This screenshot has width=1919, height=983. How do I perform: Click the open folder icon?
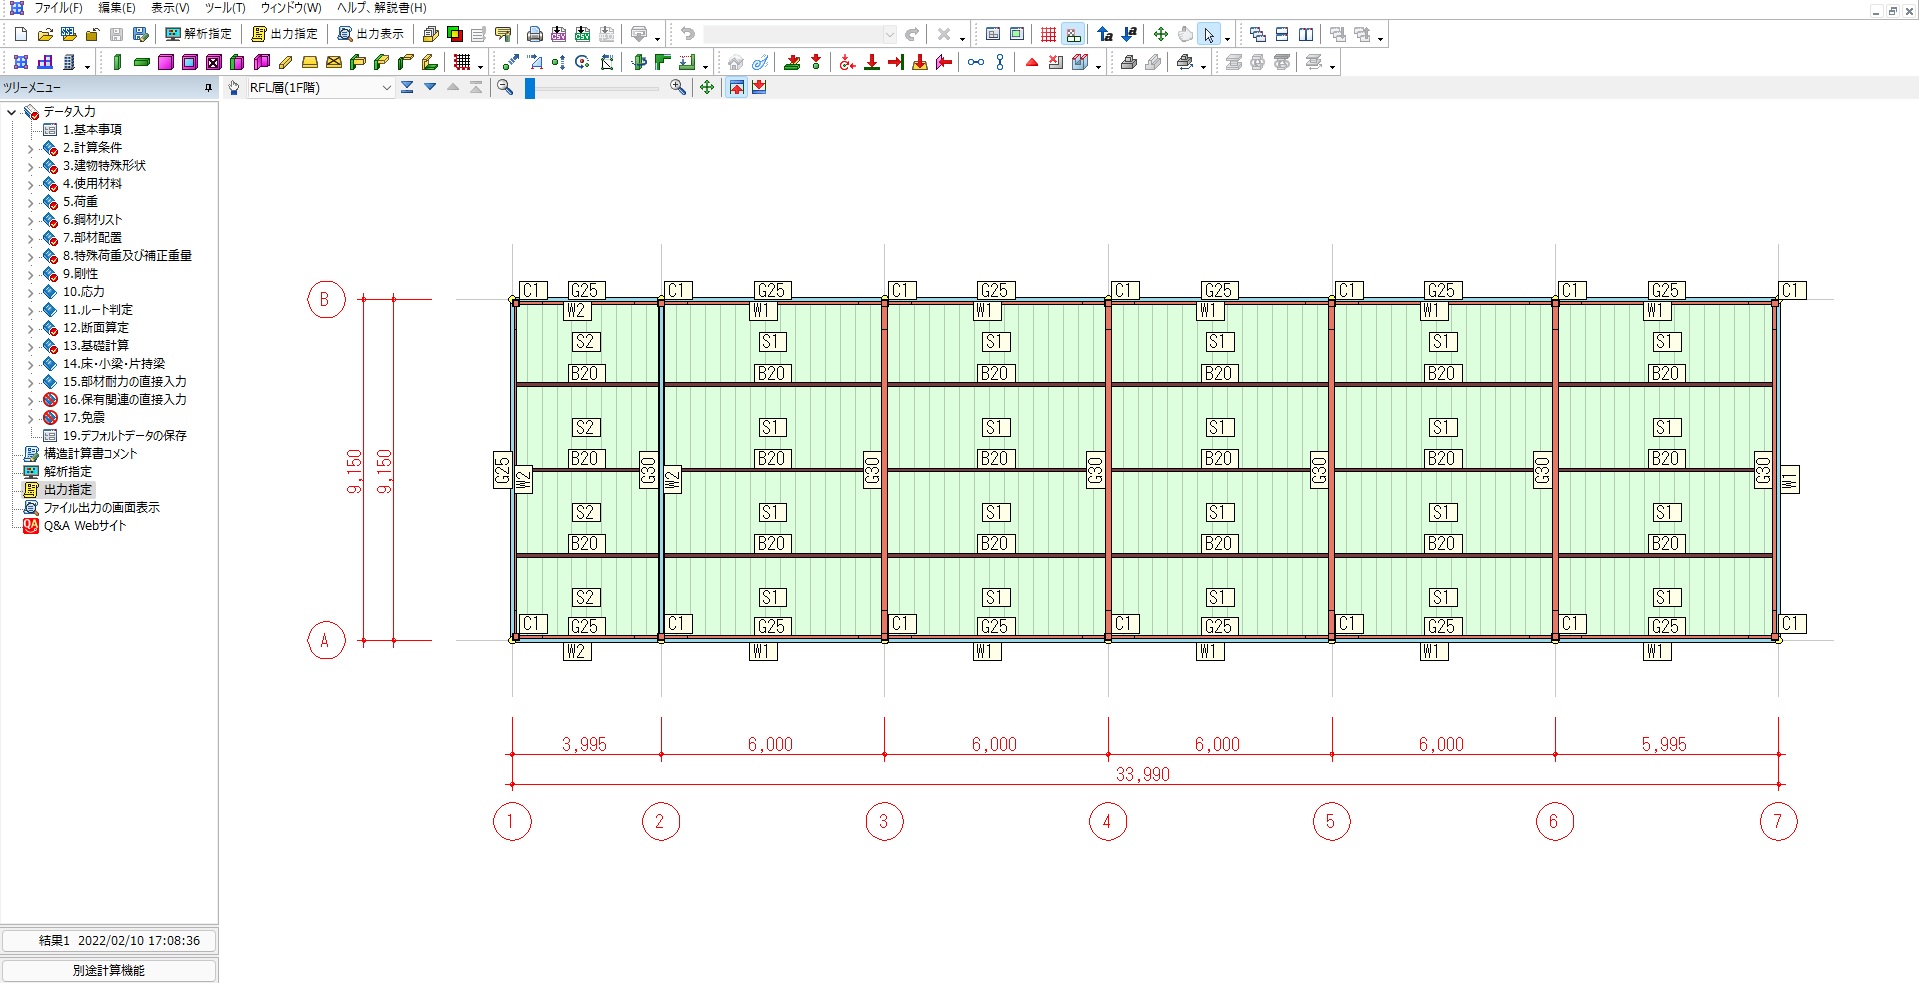click(45, 34)
